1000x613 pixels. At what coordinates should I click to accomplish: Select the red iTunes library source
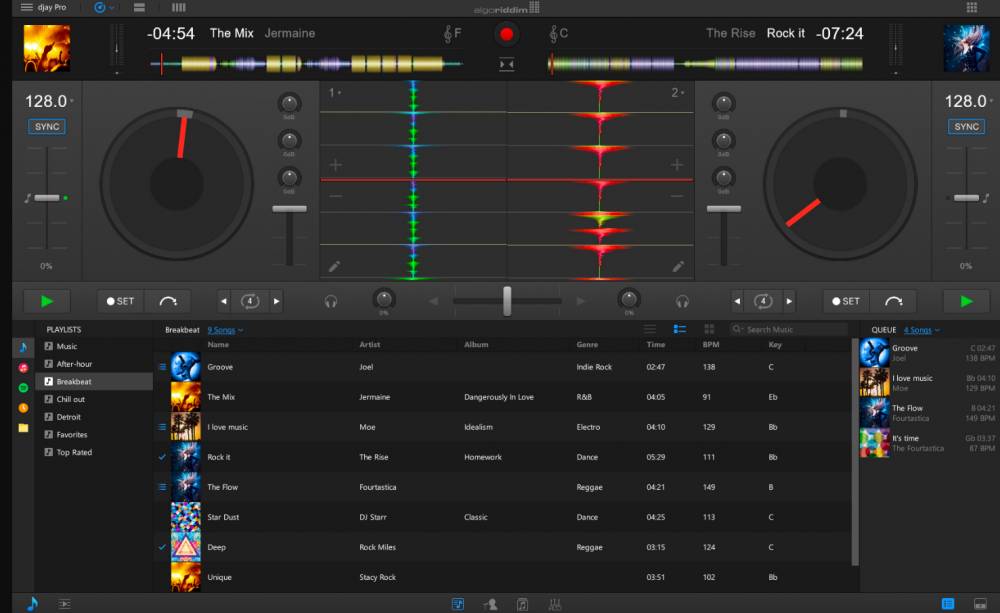tap(24, 368)
